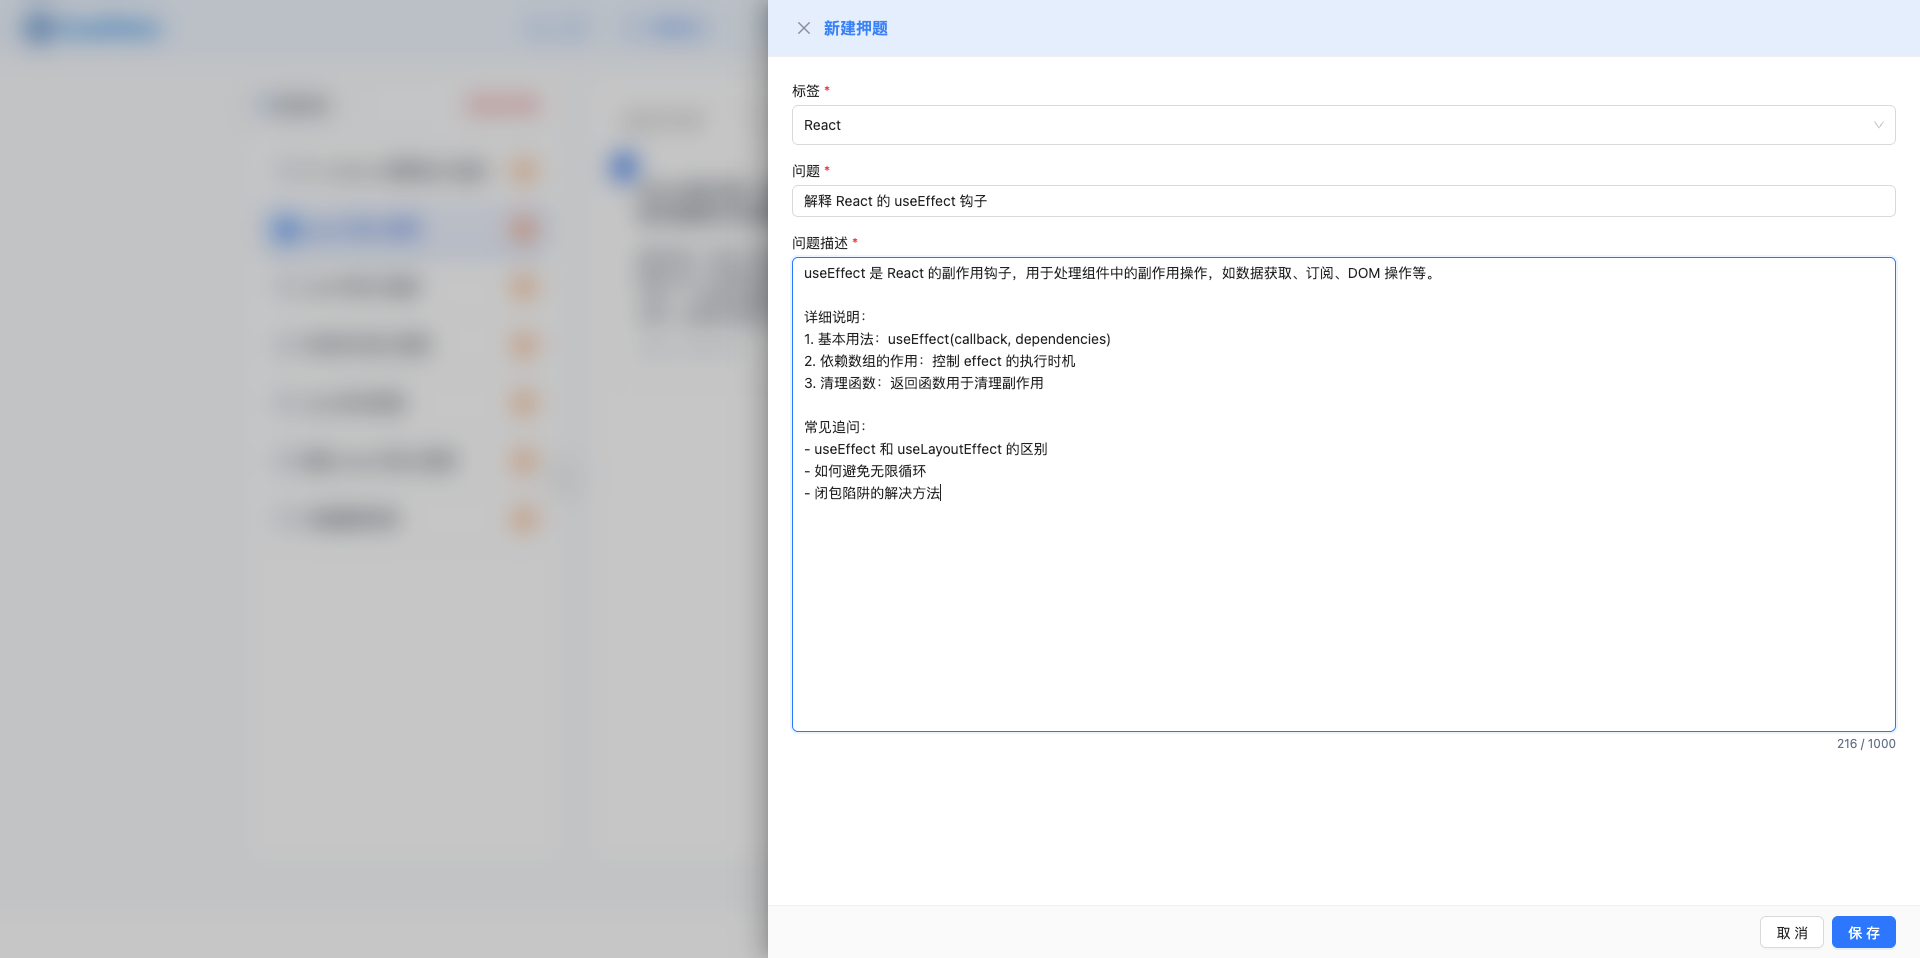This screenshot has width=1920, height=958.
Task: Click the orange icon beside the highlighted sidebar item
Action: [524, 230]
